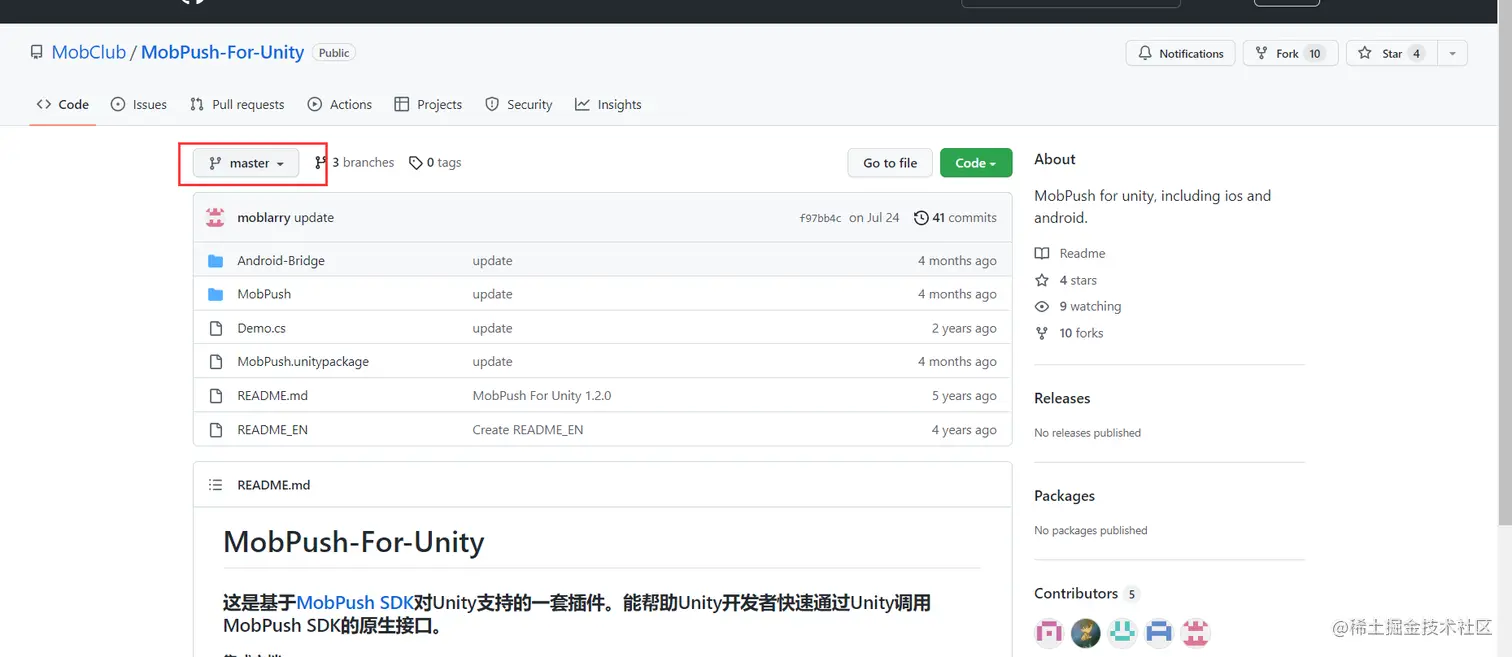Image resolution: width=1512 pixels, height=657 pixels.
Task: Open the Demo.cs file
Action: pyautogui.click(x=261, y=328)
